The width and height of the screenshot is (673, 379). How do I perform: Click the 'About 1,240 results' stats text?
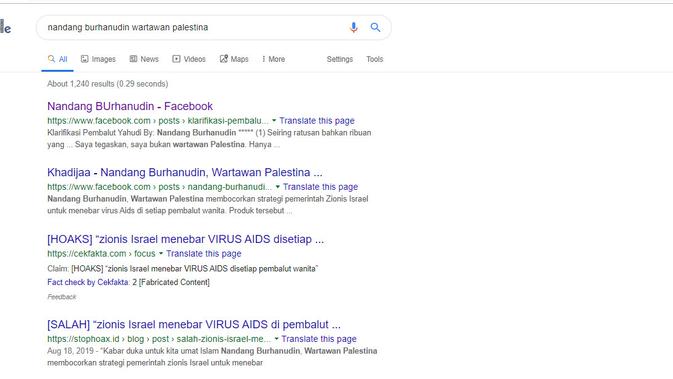108,84
